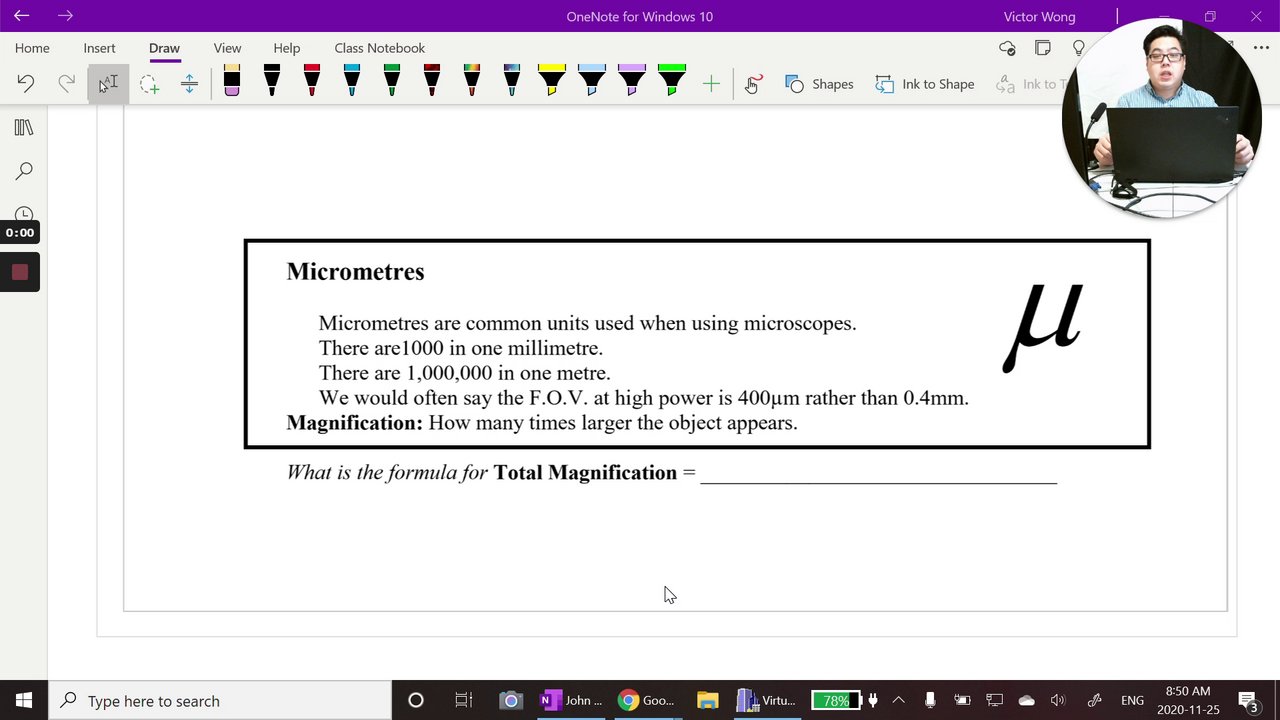The image size is (1280, 720).
Task: Open the Camera app in taskbar
Action: click(510, 700)
